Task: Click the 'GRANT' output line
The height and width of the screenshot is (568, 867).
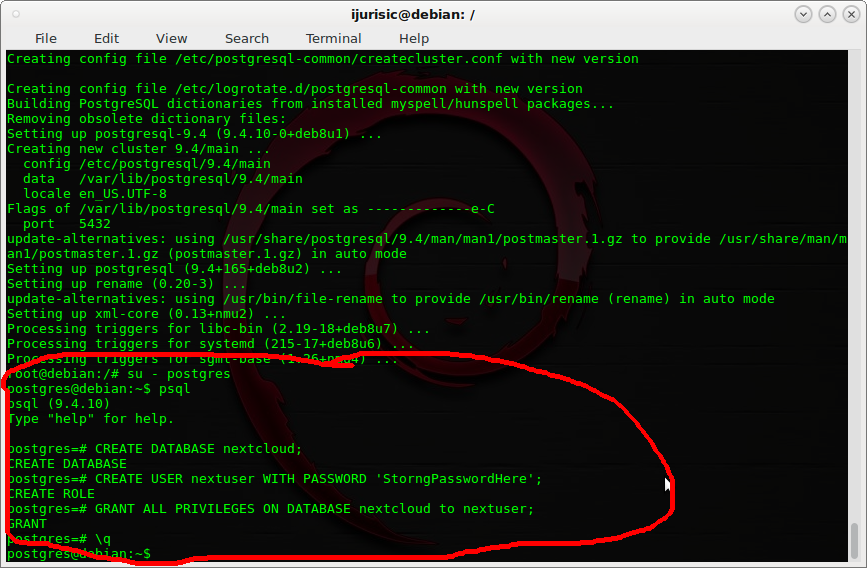Action: (27, 523)
